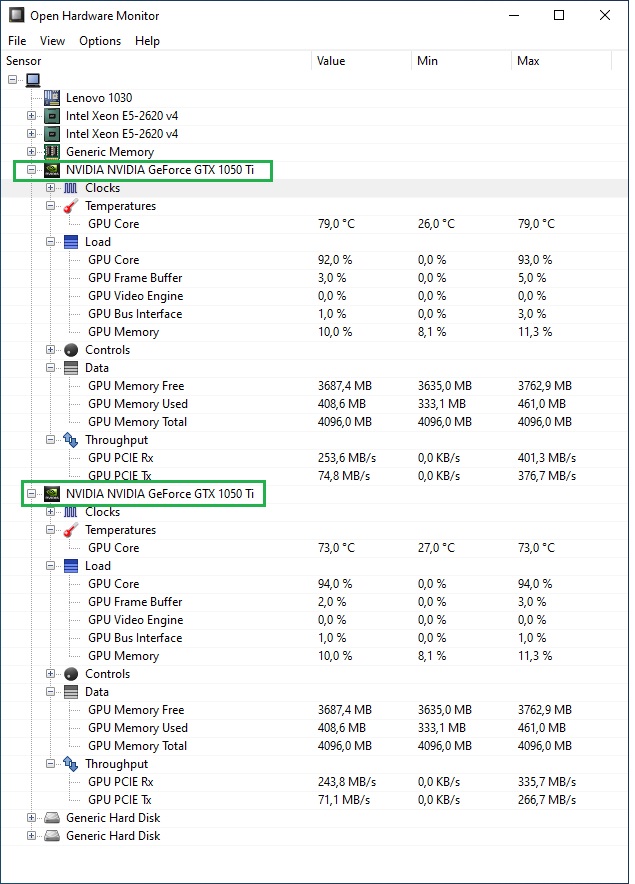635x884 pixels.
Task: Click the Lenovo 1030 mainboard icon
Action: (52, 98)
